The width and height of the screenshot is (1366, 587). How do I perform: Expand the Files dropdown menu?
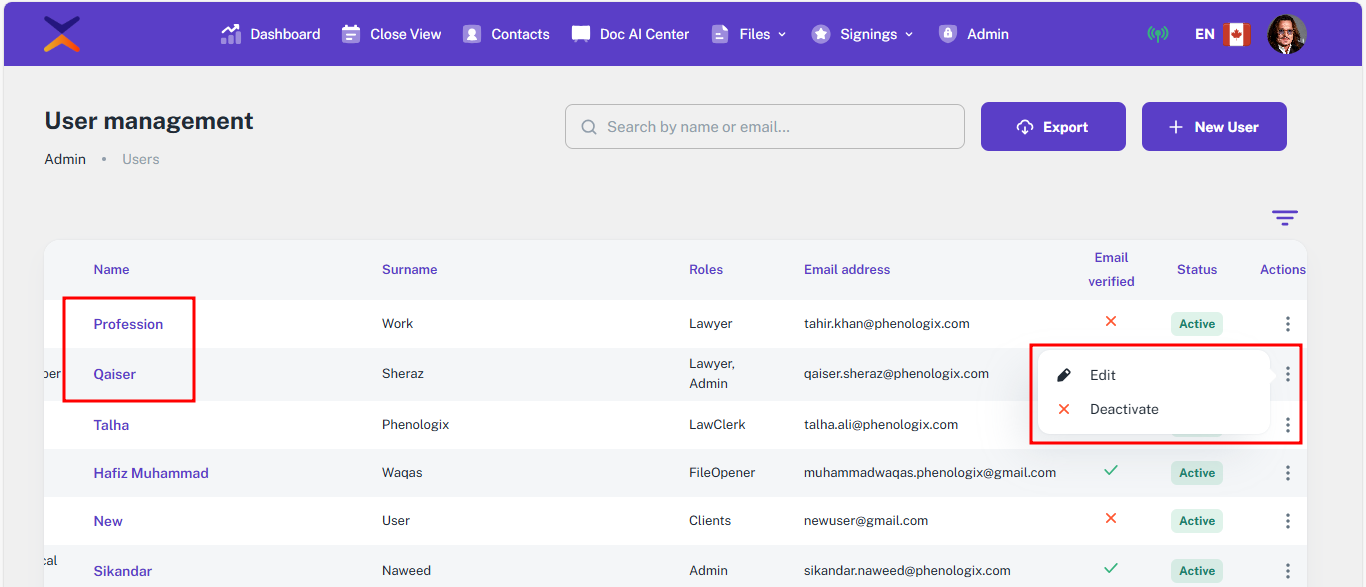pyautogui.click(x=749, y=34)
